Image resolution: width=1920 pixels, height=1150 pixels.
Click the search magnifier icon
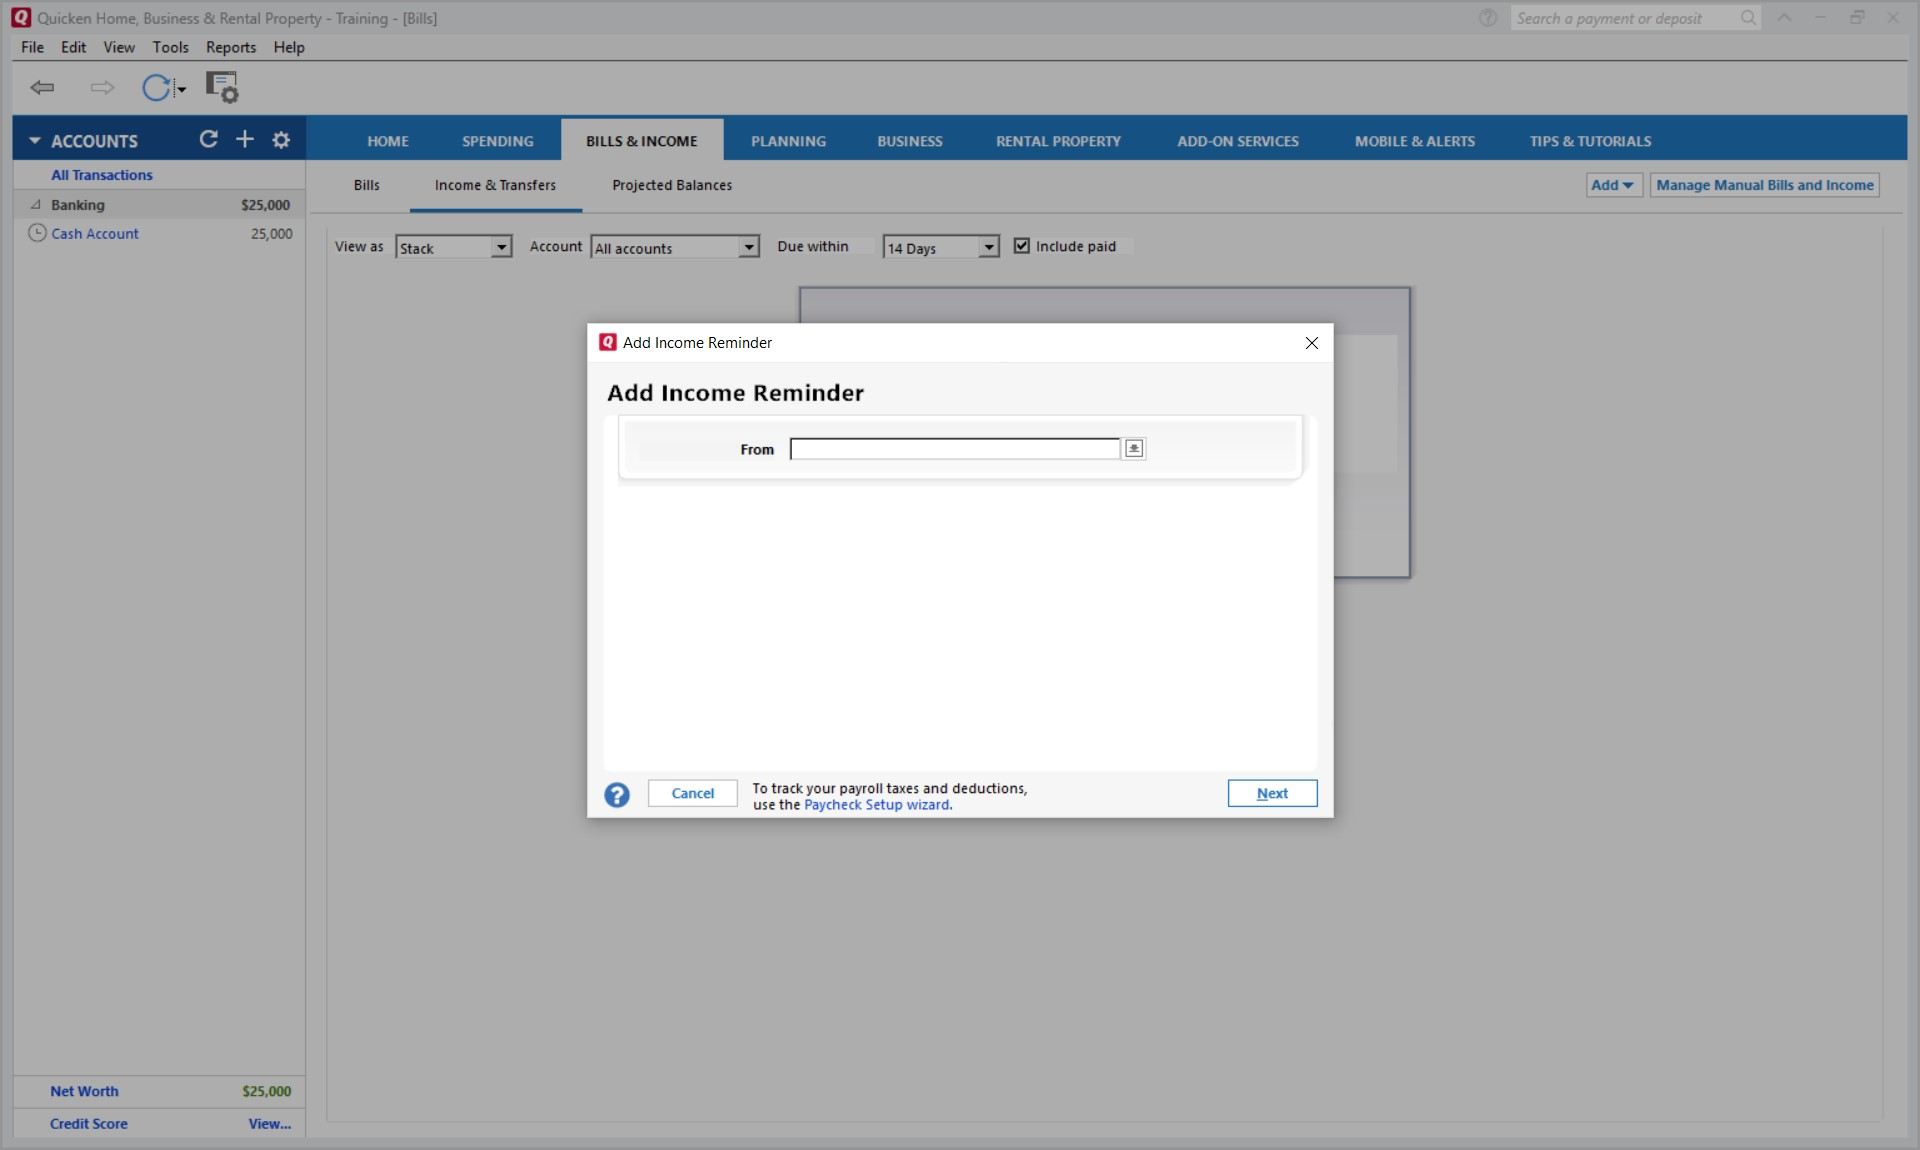[1748, 18]
